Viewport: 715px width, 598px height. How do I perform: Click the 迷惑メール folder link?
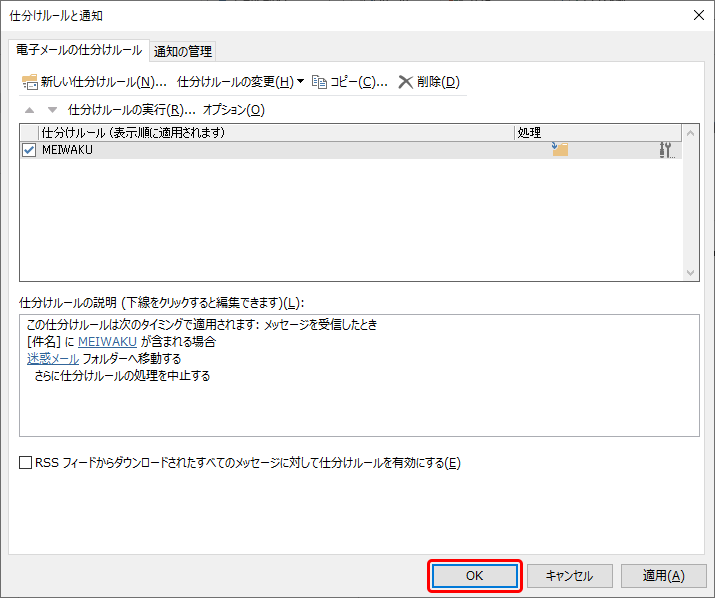(x=53, y=359)
